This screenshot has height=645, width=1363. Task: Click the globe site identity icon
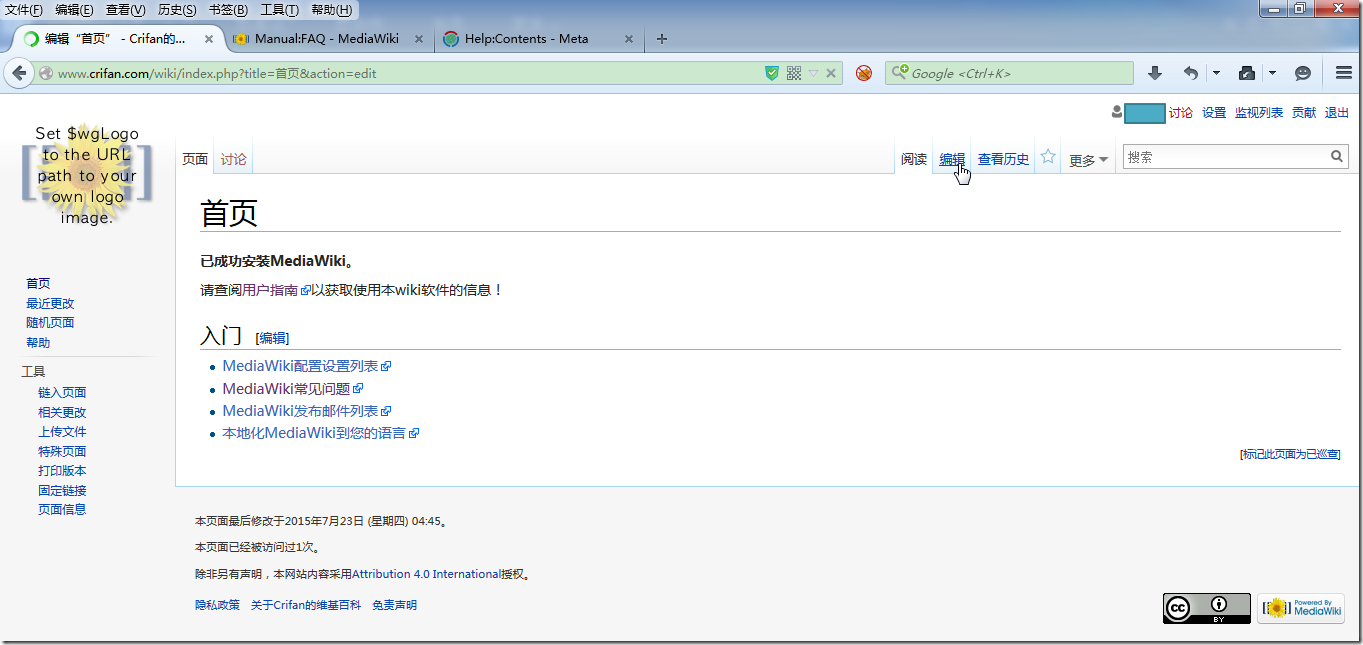pos(46,73)
